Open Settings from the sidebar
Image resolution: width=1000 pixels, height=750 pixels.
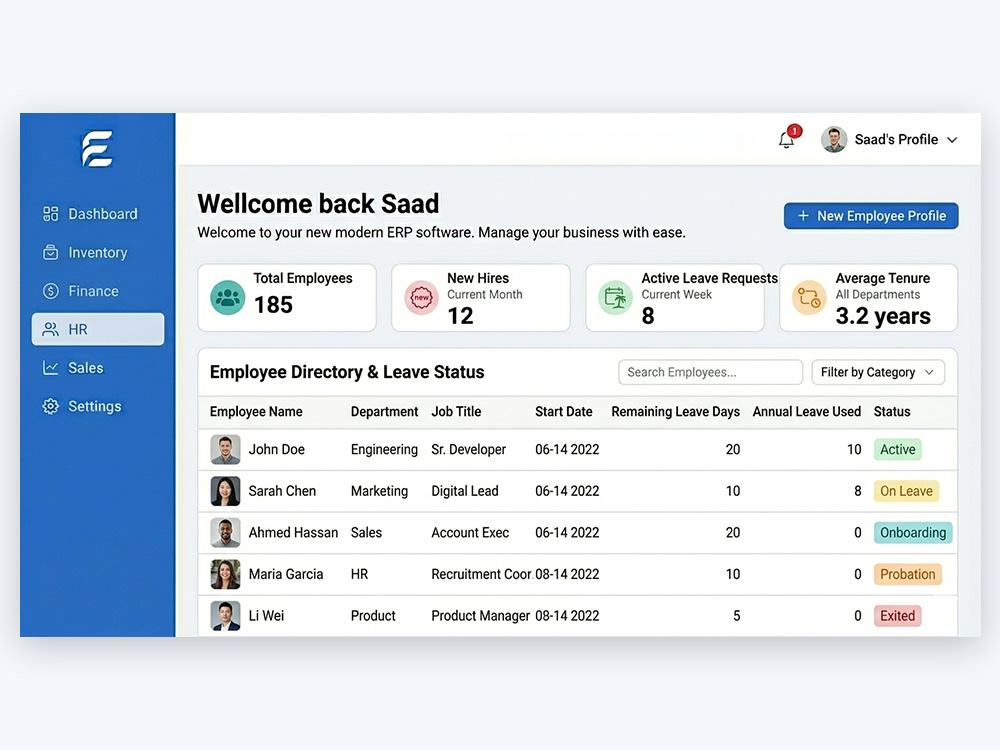[x=98, y=406]
